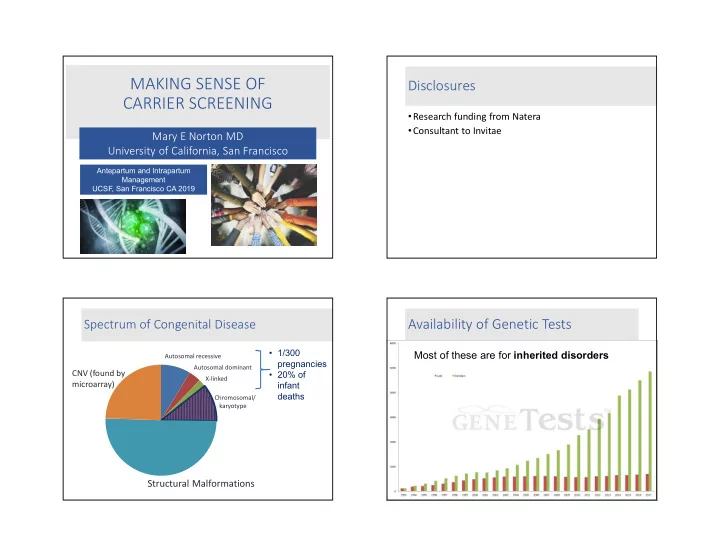Select the Disclosures slide title

(x=441, y=85)
